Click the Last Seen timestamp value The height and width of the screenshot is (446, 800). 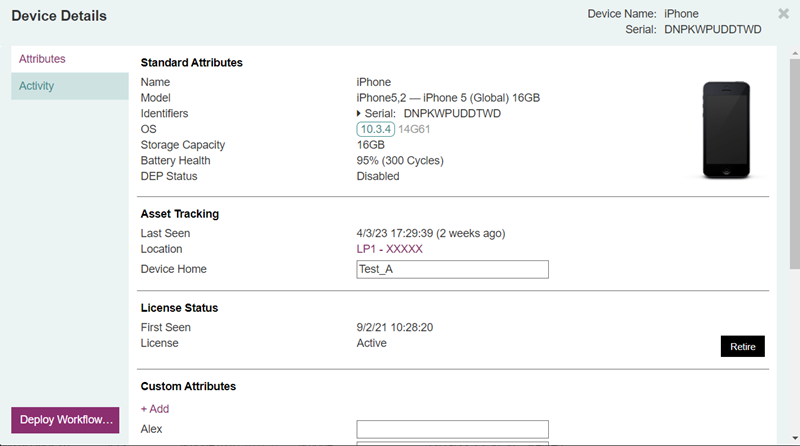[430, 233]
